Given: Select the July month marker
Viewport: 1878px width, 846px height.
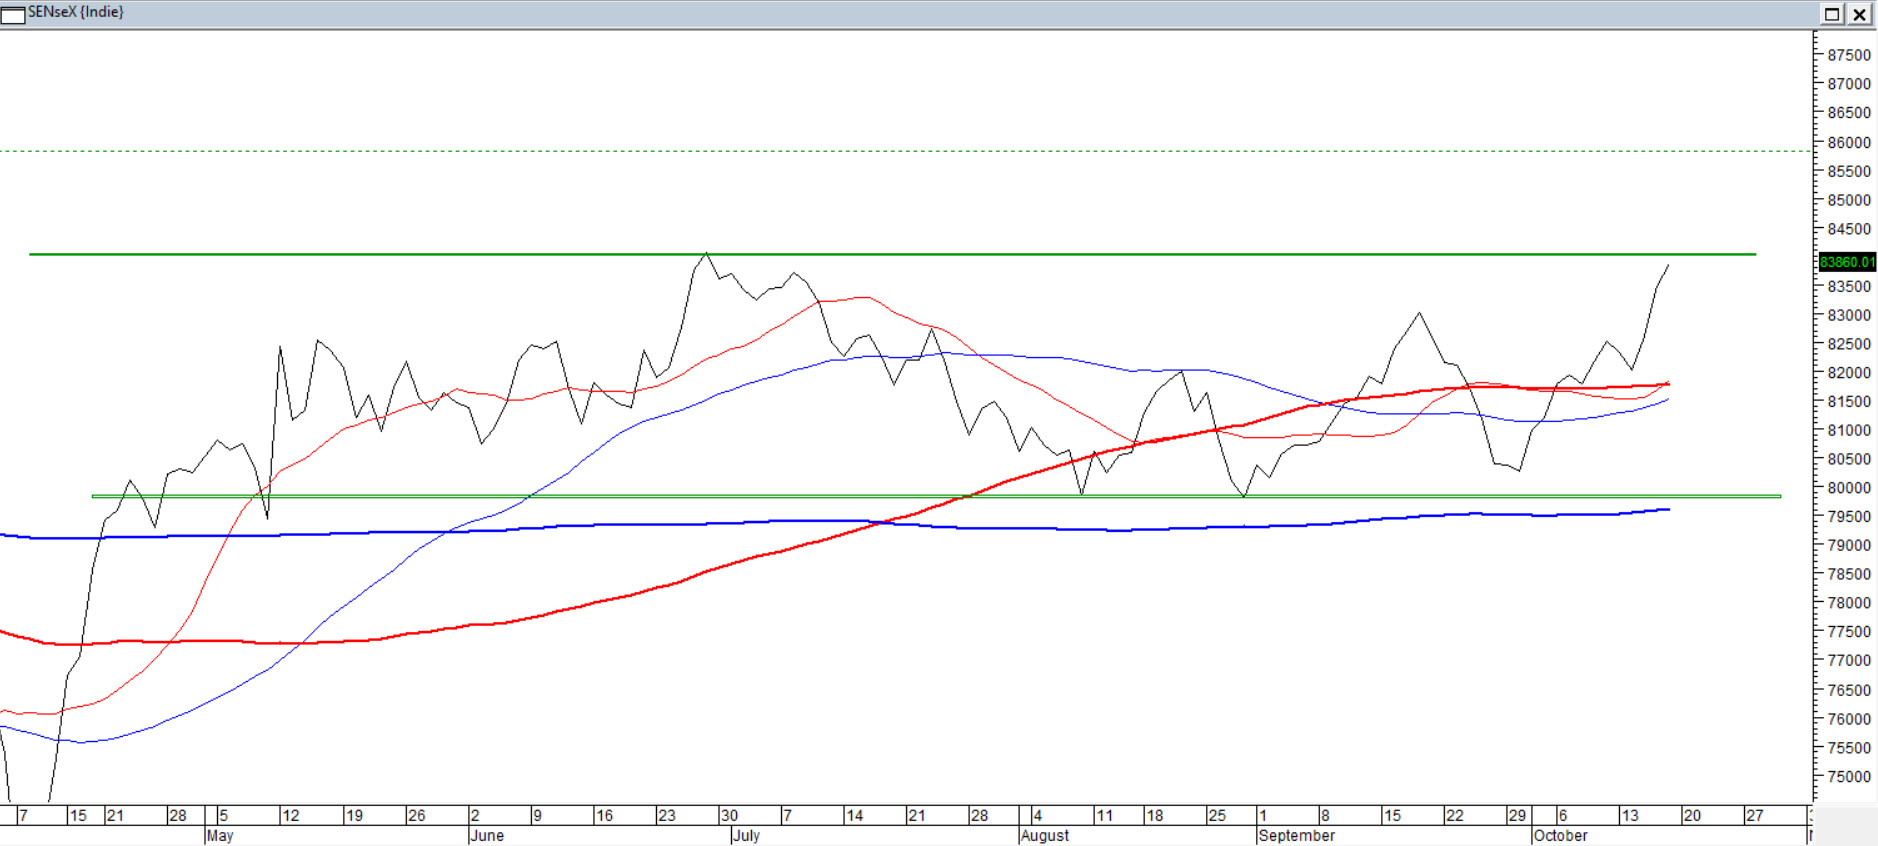Looking at the screenshot, I should pos(746,836).
